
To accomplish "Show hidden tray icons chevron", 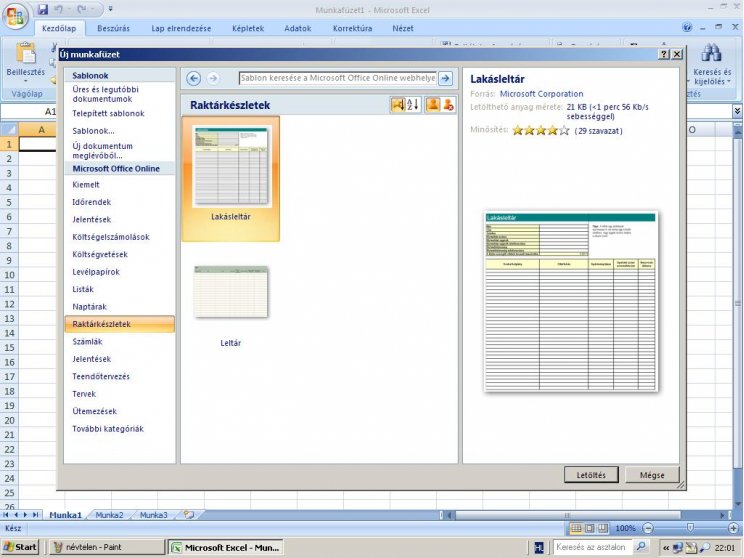I will click(x=666, y=548).
